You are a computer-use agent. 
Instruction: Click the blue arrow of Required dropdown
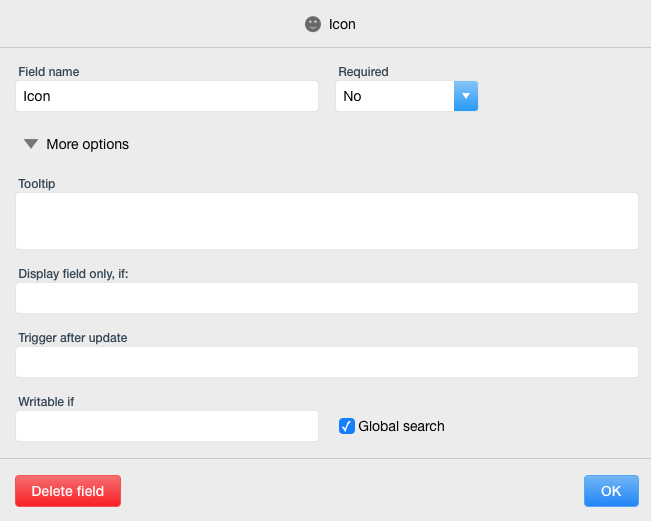click(x=466, y=96)
